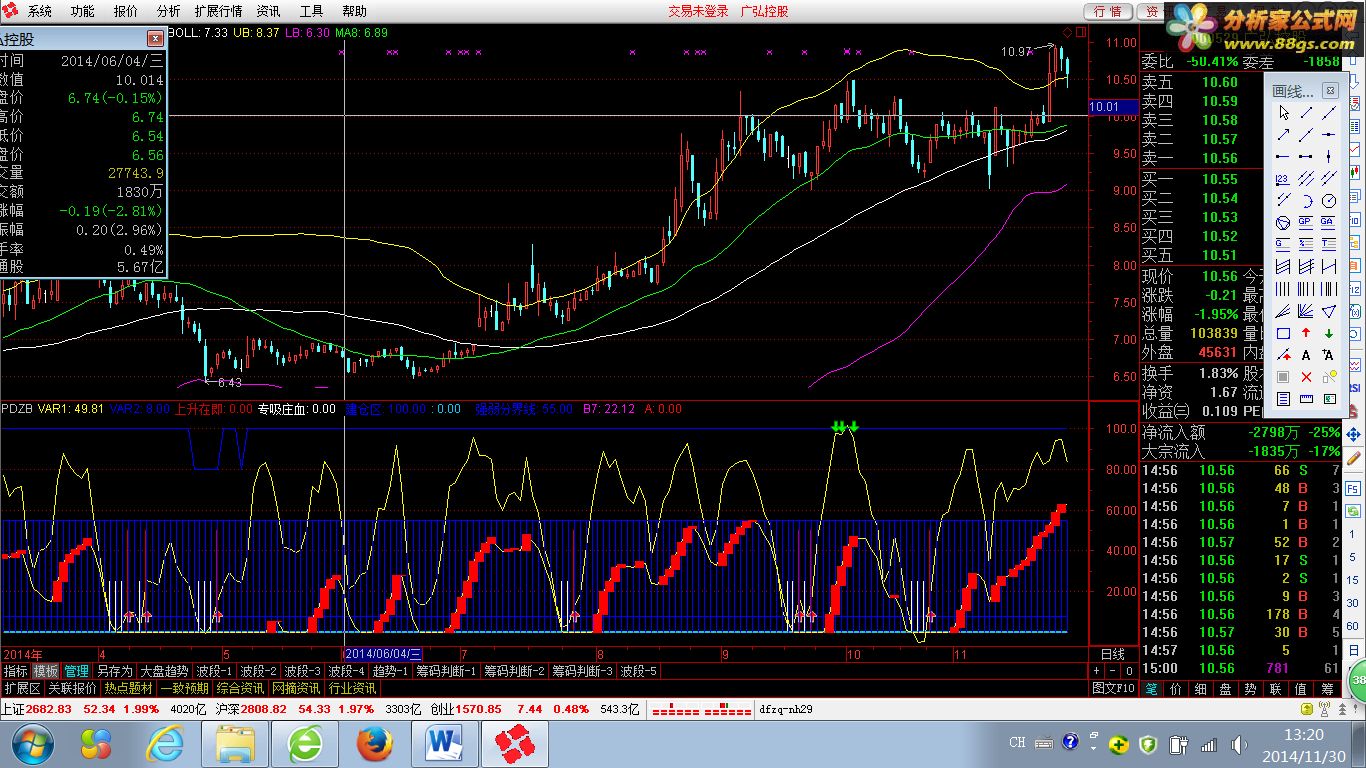This screenshot has width=1366, height=768.
Task: Select the 筹码判断-2 indicator tab
Action: 514,671
